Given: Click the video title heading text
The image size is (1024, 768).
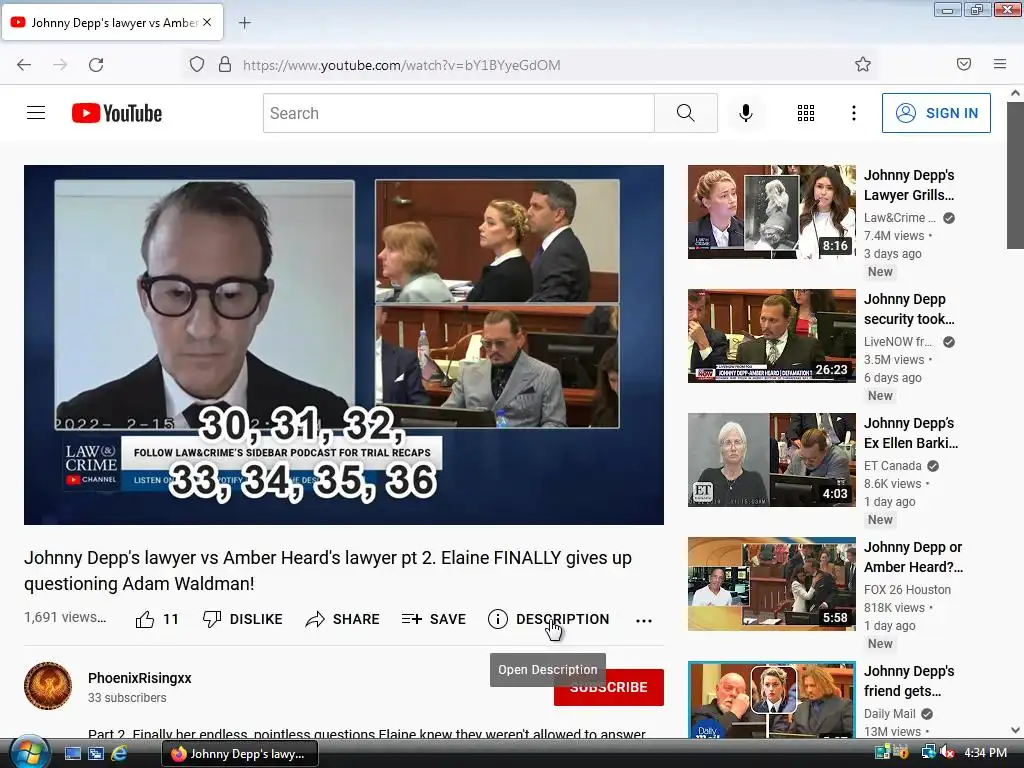Looking at the screenshot, I should point(328,571).
